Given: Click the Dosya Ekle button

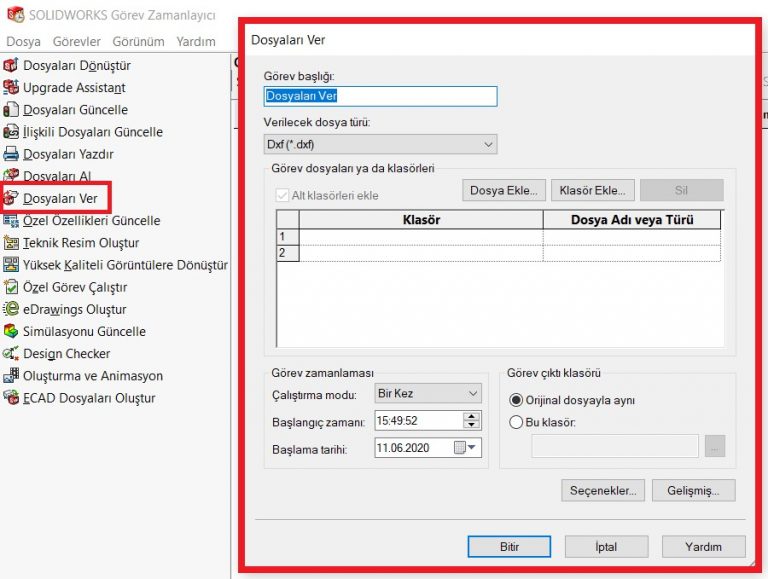Looking at the screenshot, I should 505,190.
